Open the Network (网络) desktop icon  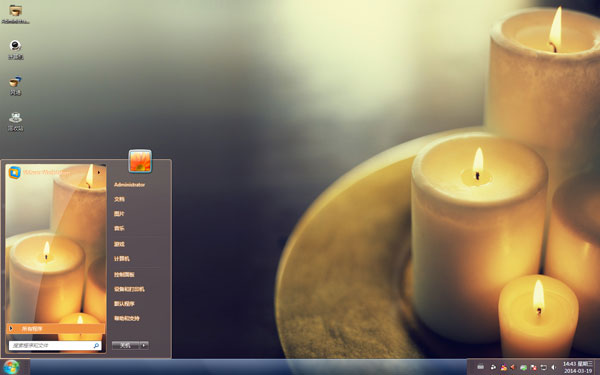click(x=15, y=85)
